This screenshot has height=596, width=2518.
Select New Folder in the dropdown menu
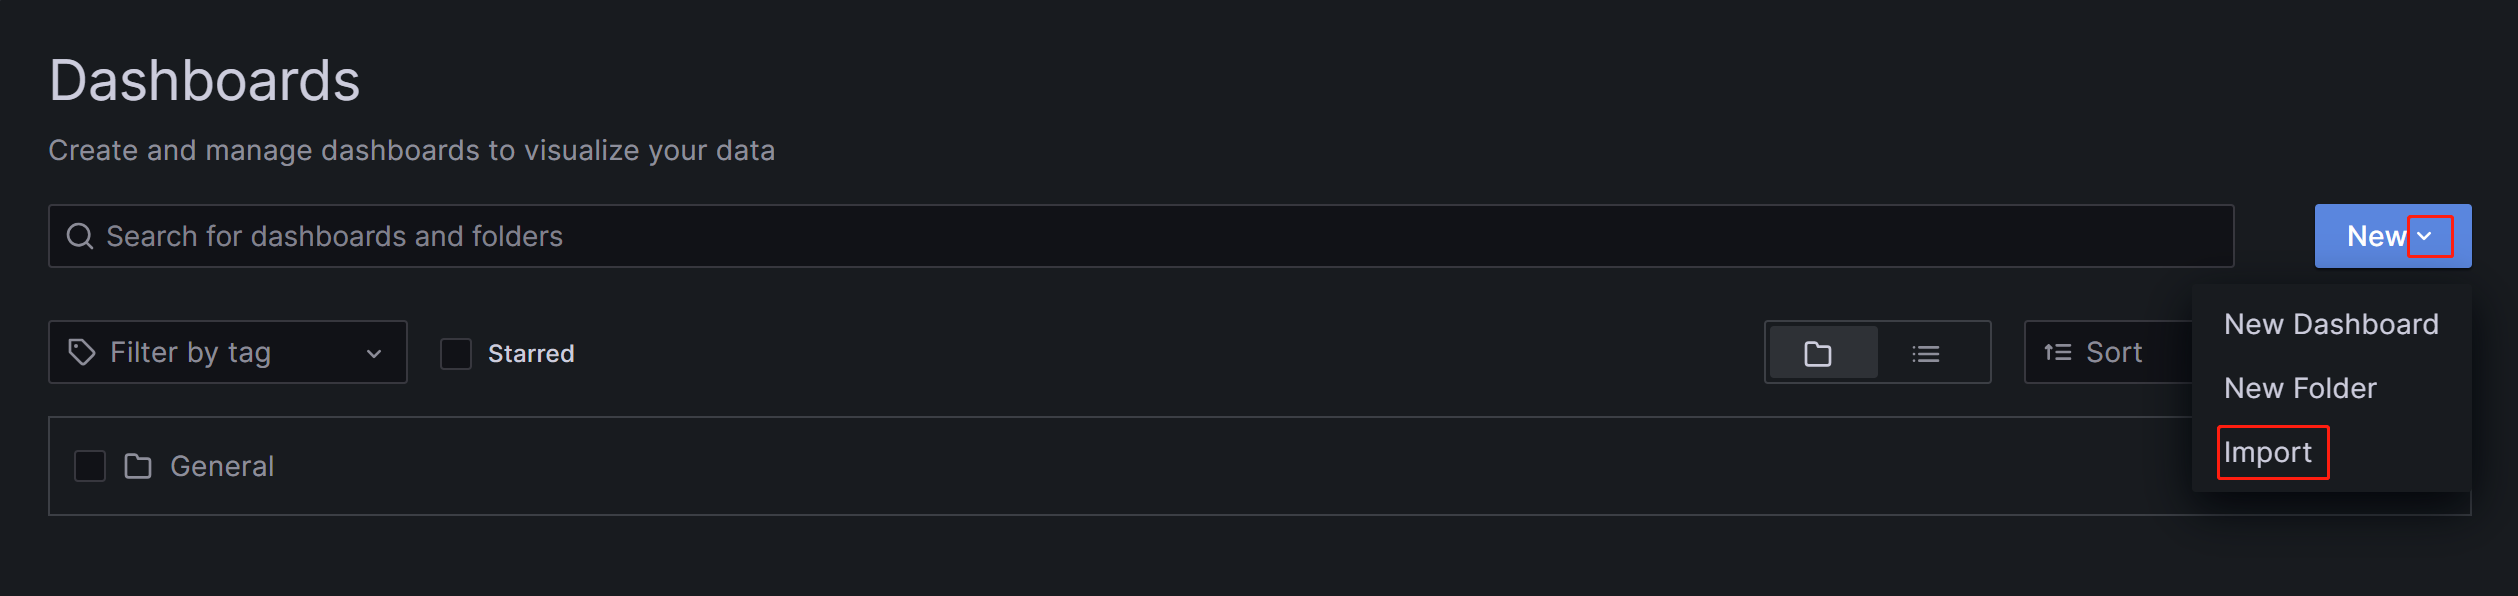tap(2300, 388)
